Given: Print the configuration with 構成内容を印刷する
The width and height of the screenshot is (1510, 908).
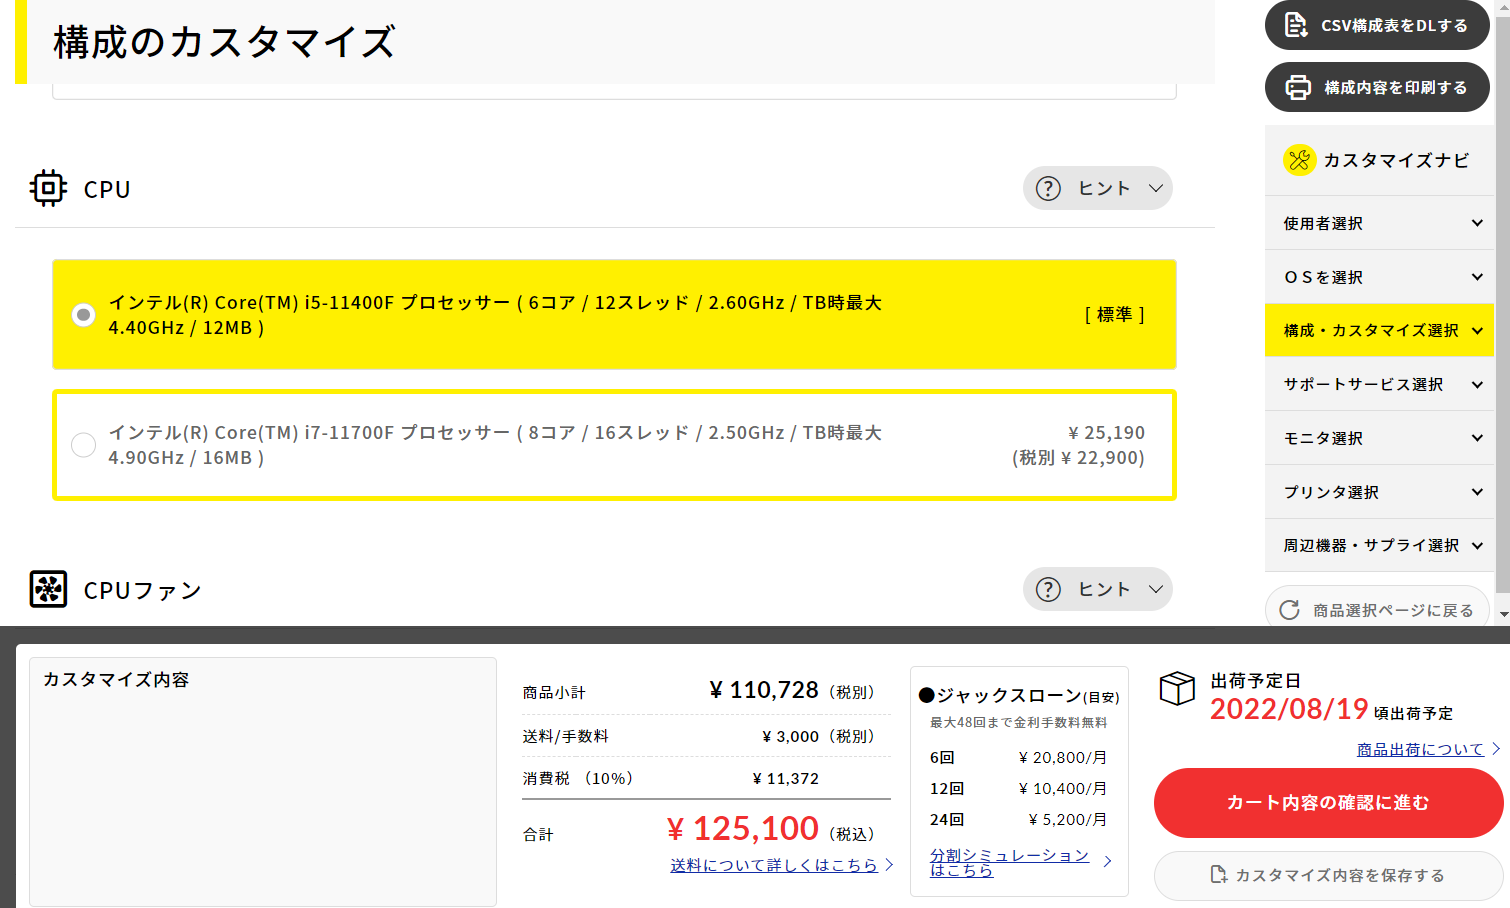Looking at the screenshot, I should pyautogui.click(x=1377, y=87).
